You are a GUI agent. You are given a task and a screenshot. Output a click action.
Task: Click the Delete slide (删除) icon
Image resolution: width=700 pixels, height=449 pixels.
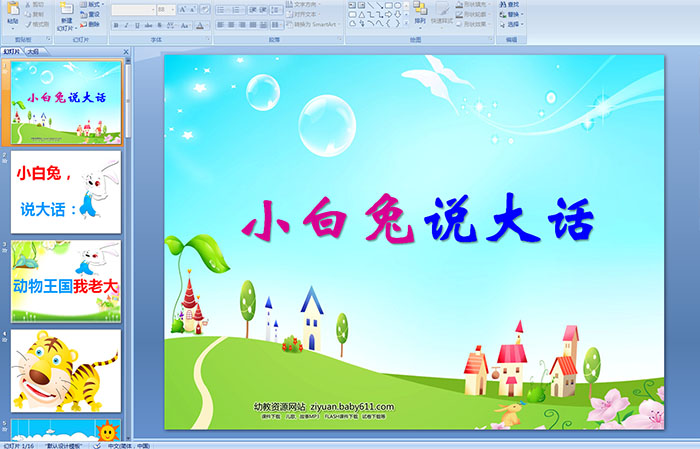coord(92,24)
